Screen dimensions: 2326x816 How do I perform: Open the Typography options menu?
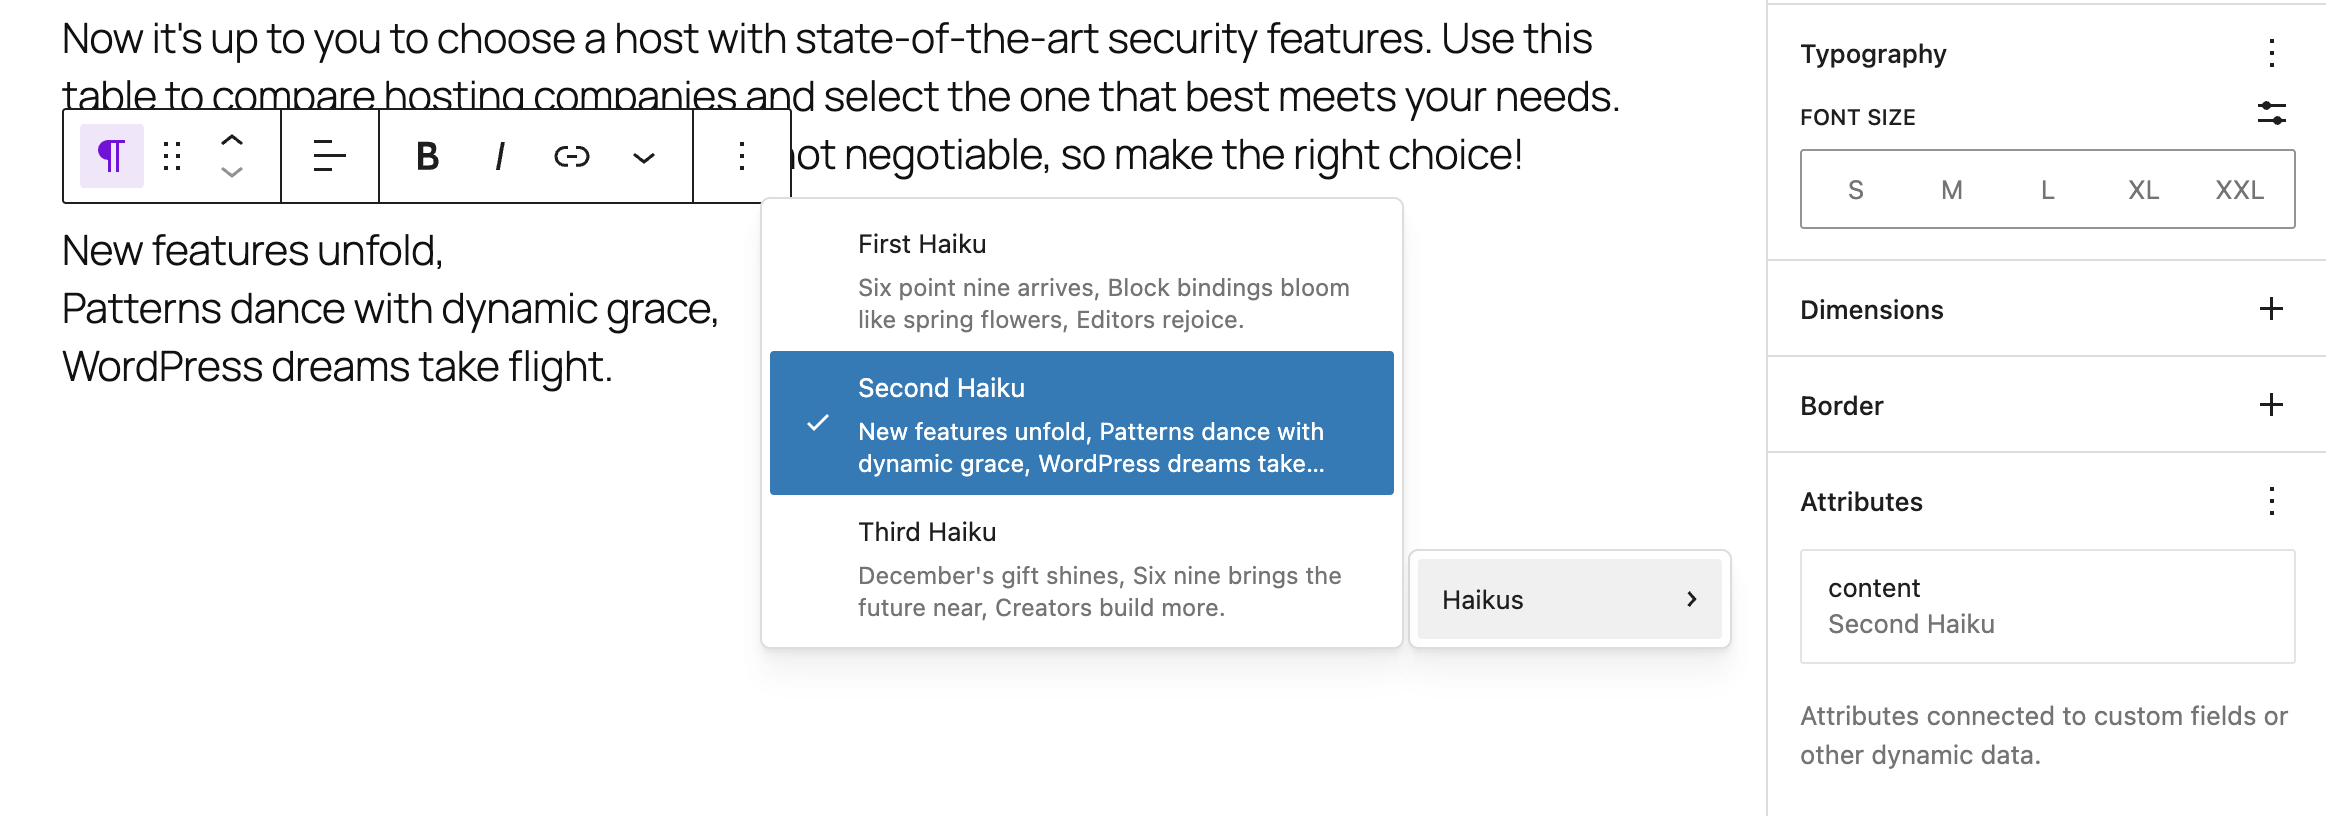click(2272, 55)
